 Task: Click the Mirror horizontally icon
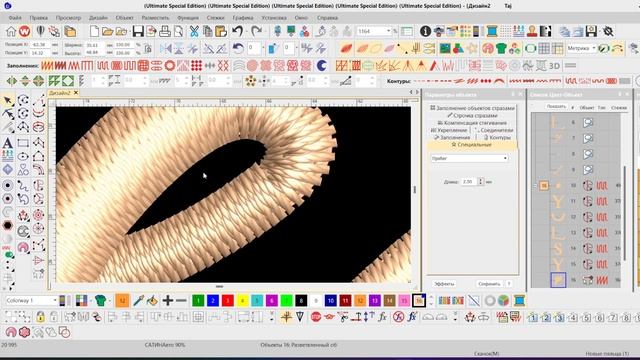coord(166,49)
